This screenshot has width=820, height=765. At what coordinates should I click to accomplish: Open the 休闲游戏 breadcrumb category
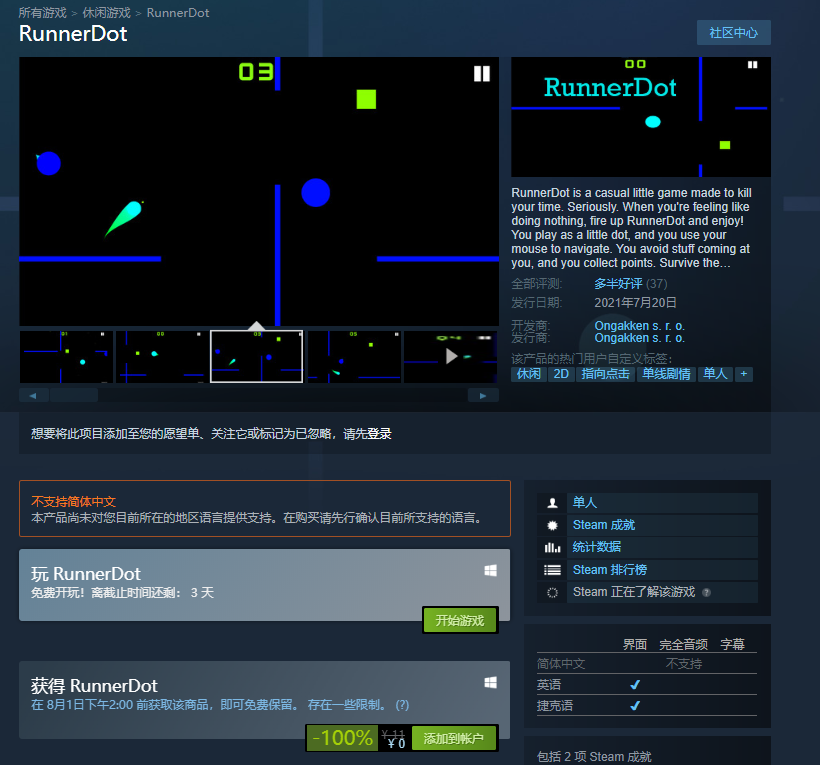tap(106, 13)
